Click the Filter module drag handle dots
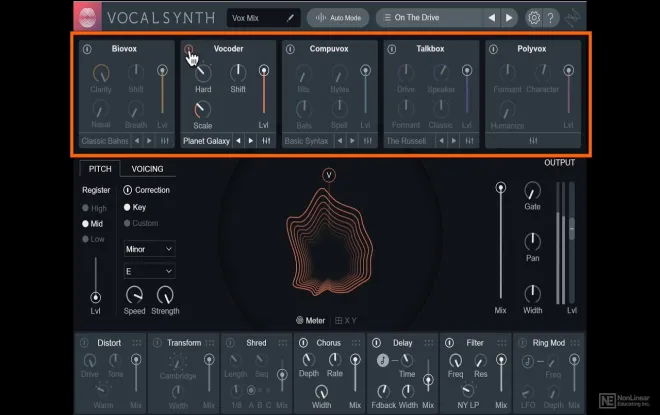The height and width of the screenshot is (415, 660). 502,343
